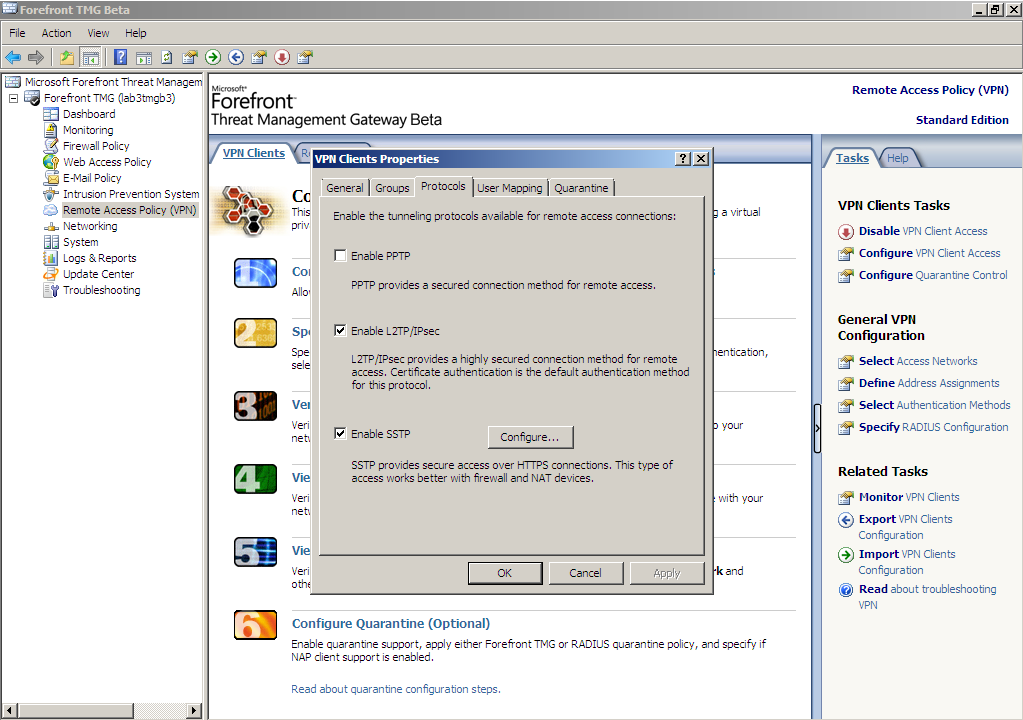Viewport: 1023px width, 720px height.
Task: Click Select Authentication Methods link
Action: (x=934, y=405)
